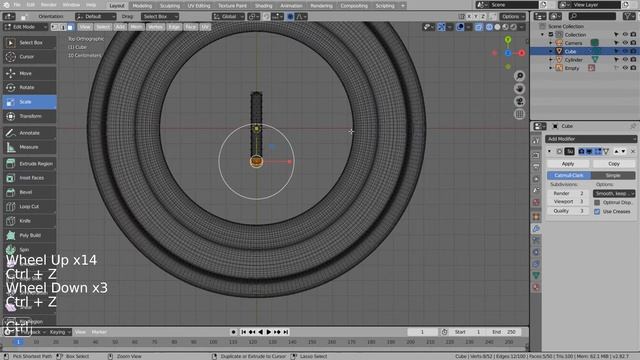Open Global transform orientation dropdown
The image size is (640, 360).
[228, 17]
